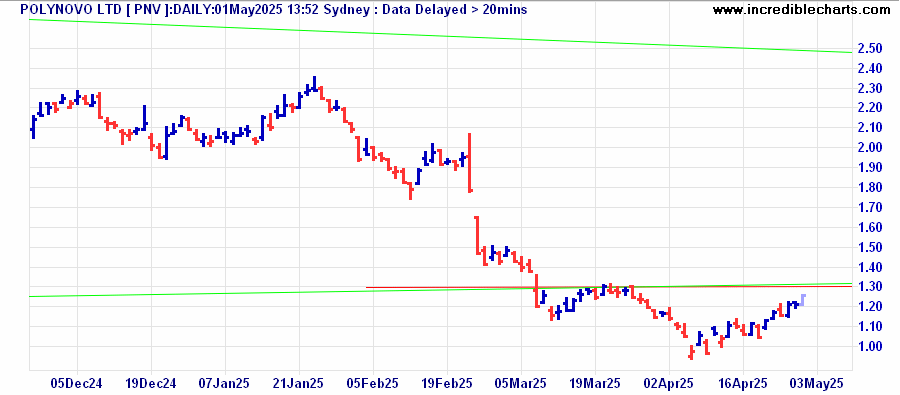
Task: Click the 19Mar25 date axis label
Action: coord(595,383)
